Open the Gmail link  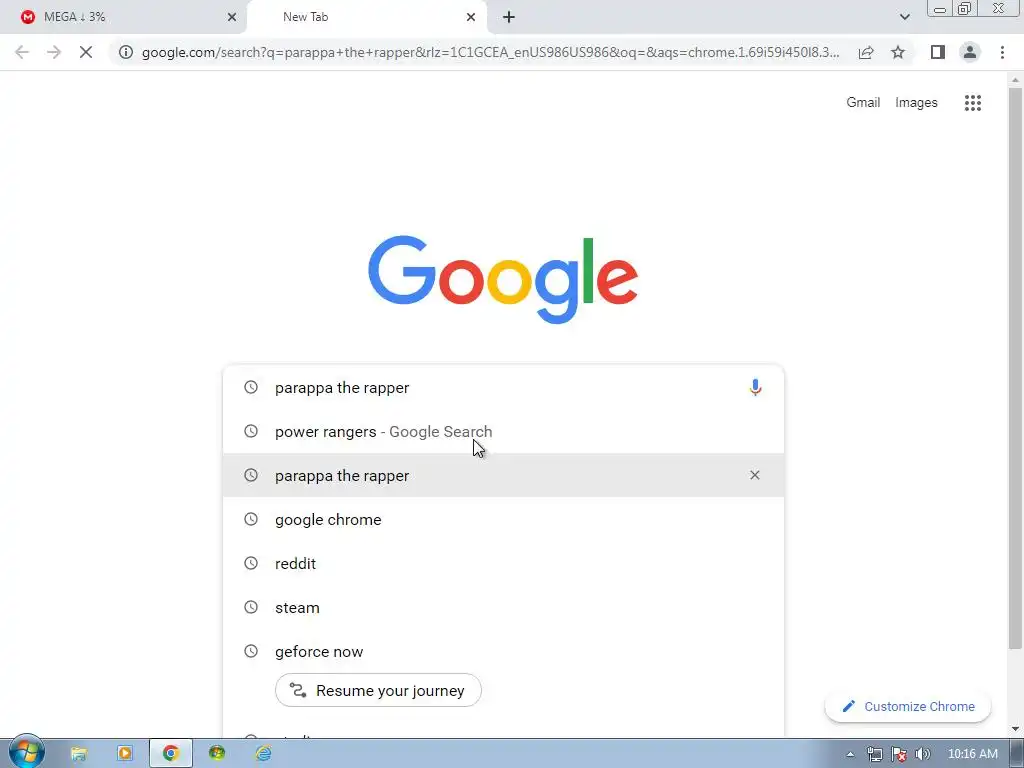point(863,103)
